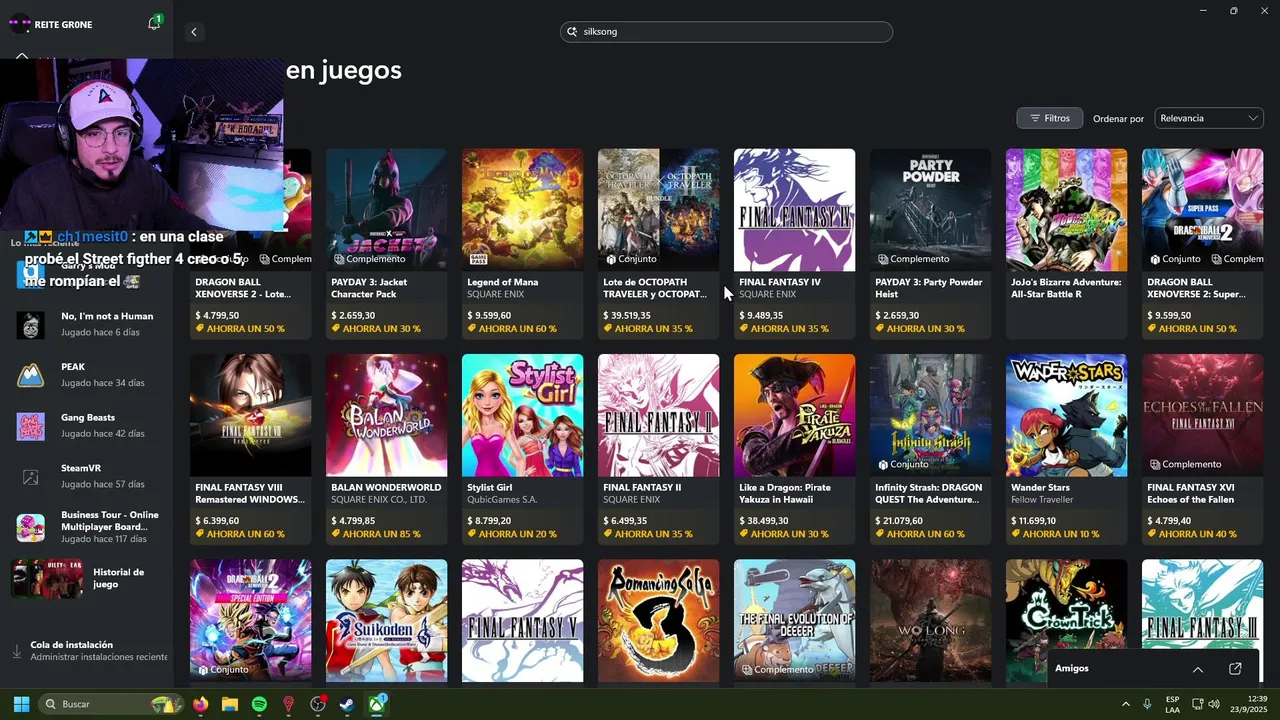The width and height of the screenshot is (1280, 720).
Task: Open 'No, I'm not a Human' in sidebar
Action: point(88,324)
